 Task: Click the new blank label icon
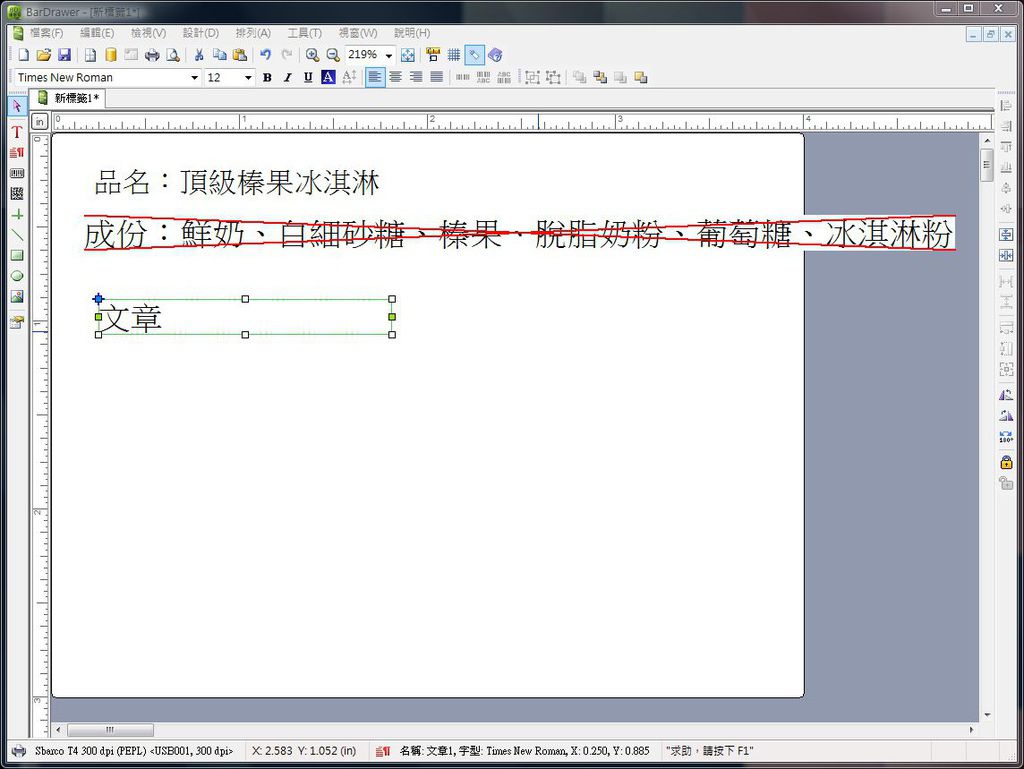24,55
